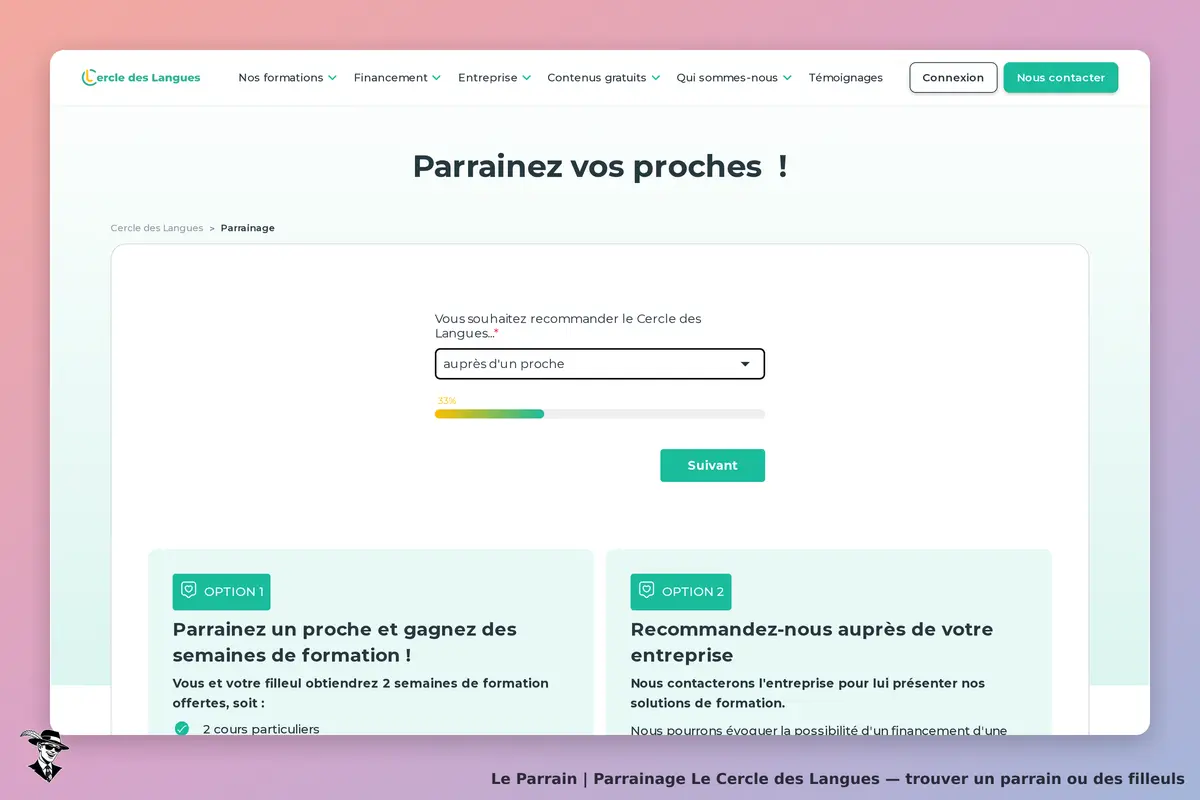Click the green checkmark beside 2 cours particuliers
Viewport: 1200px width, 800px height.
click(x=182, y=729)
